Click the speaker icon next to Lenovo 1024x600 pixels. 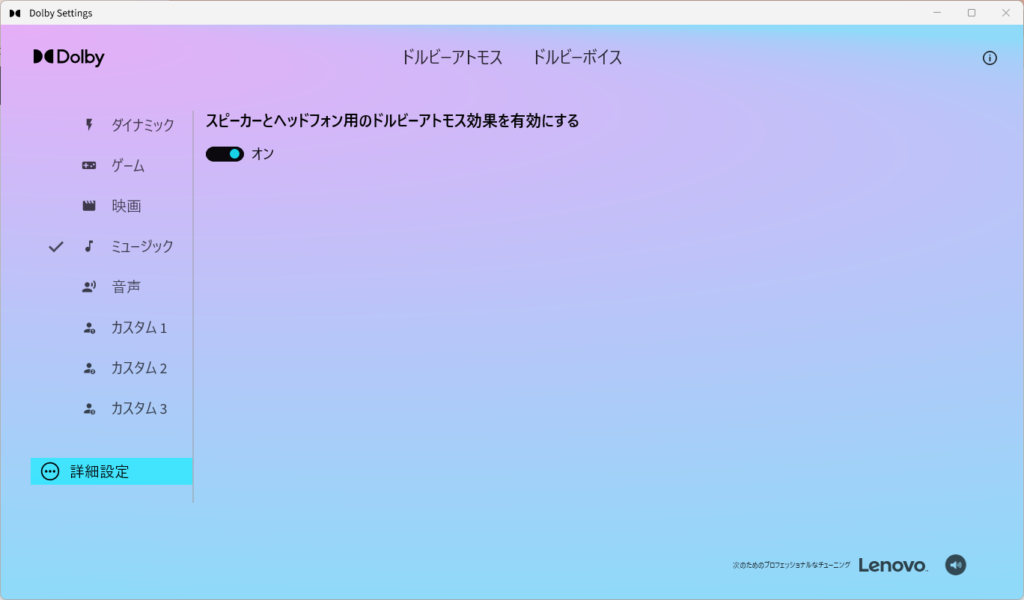[955, 565]
